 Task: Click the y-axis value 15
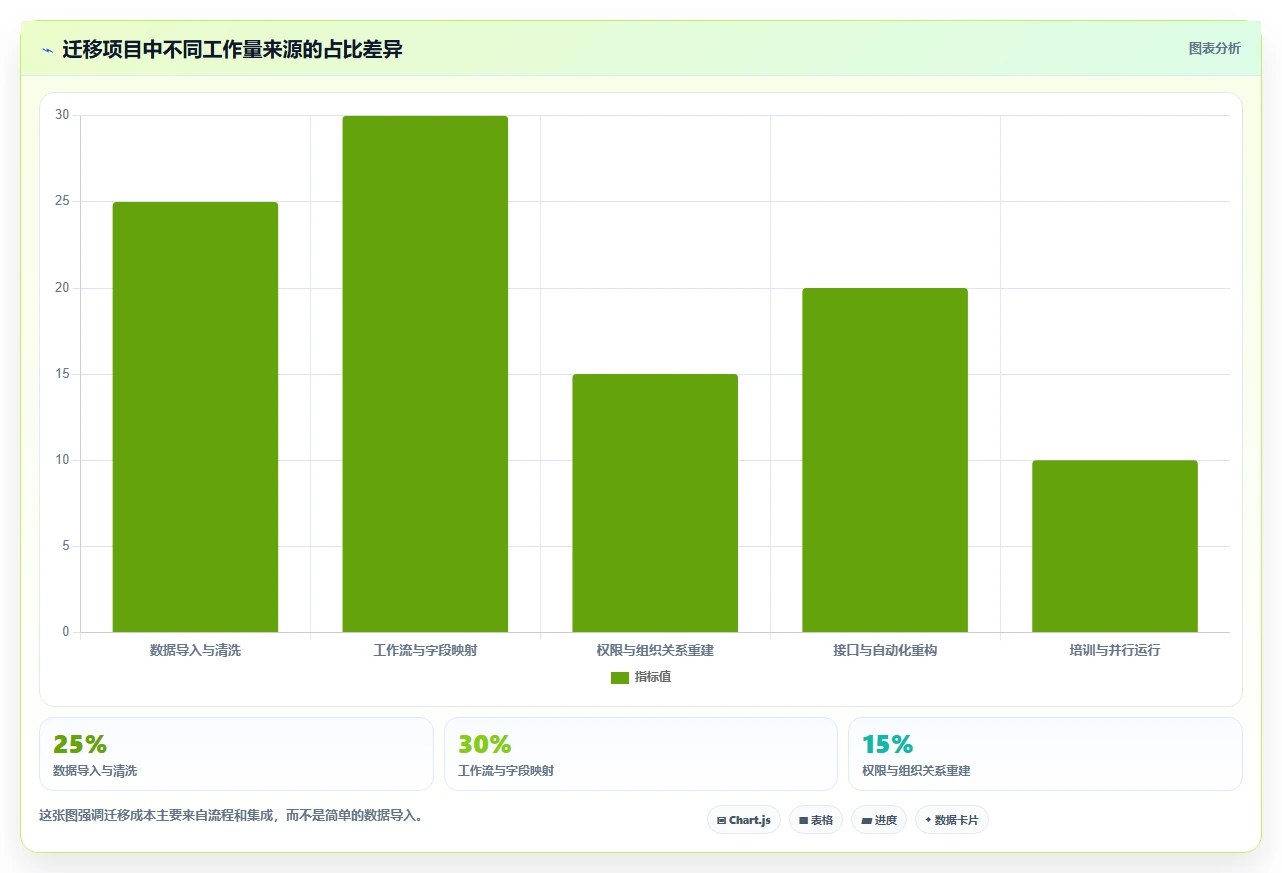(62, 374)
